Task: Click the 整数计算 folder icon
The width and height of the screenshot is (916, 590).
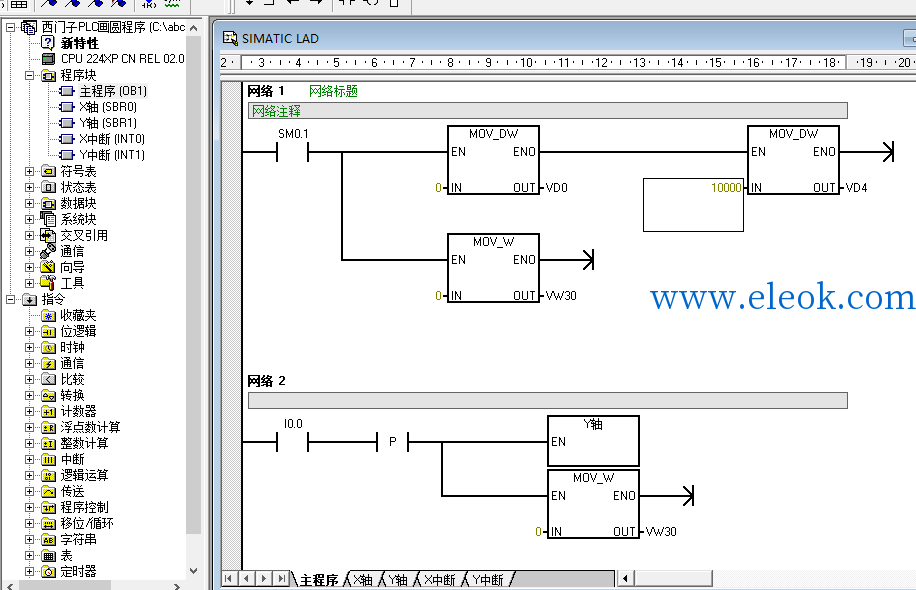Action: [x=48, y=443]
